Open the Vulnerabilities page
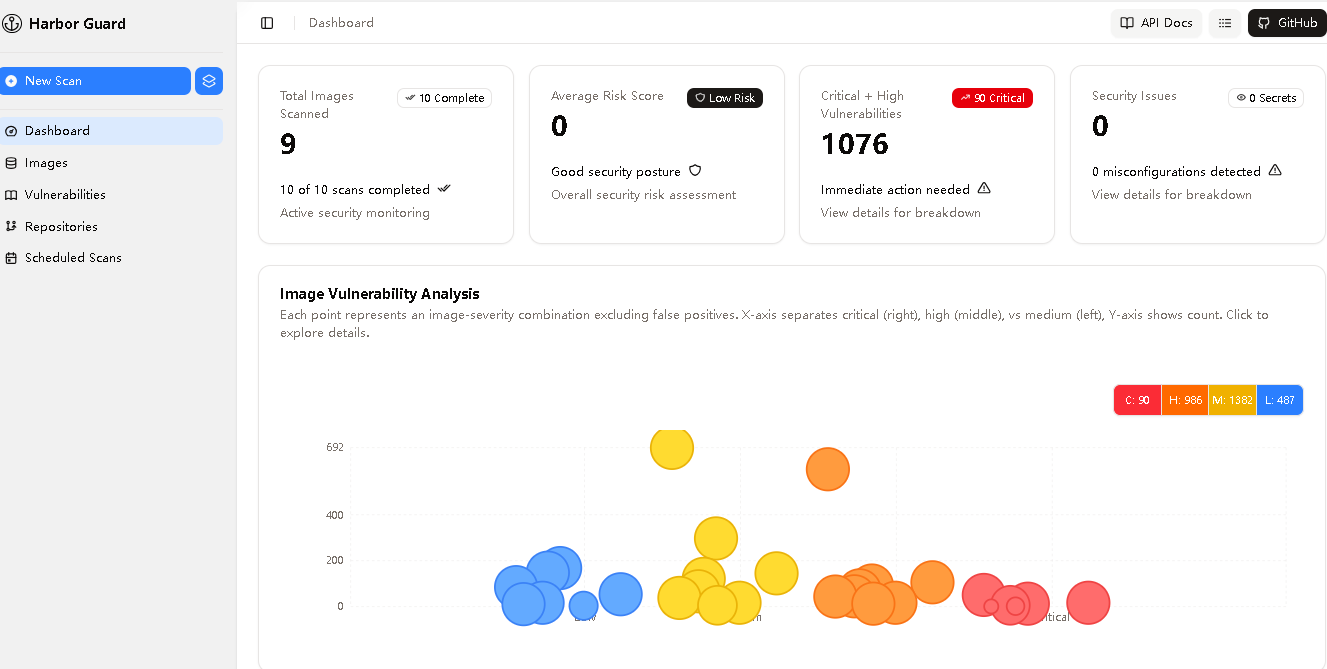 tap(65, 195)
